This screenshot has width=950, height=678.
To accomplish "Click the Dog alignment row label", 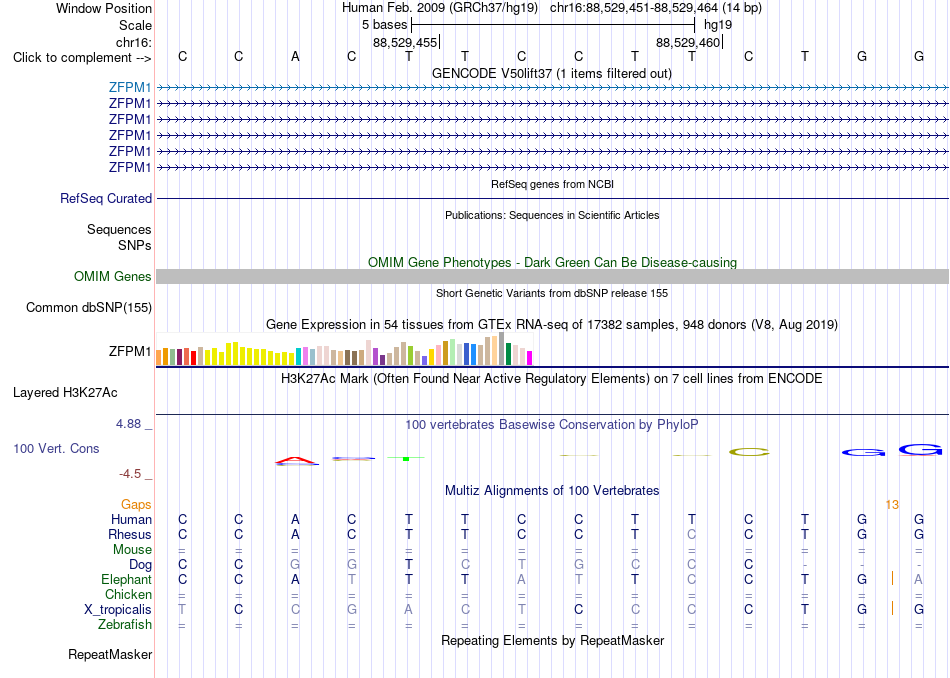I will tap(140, 565).
